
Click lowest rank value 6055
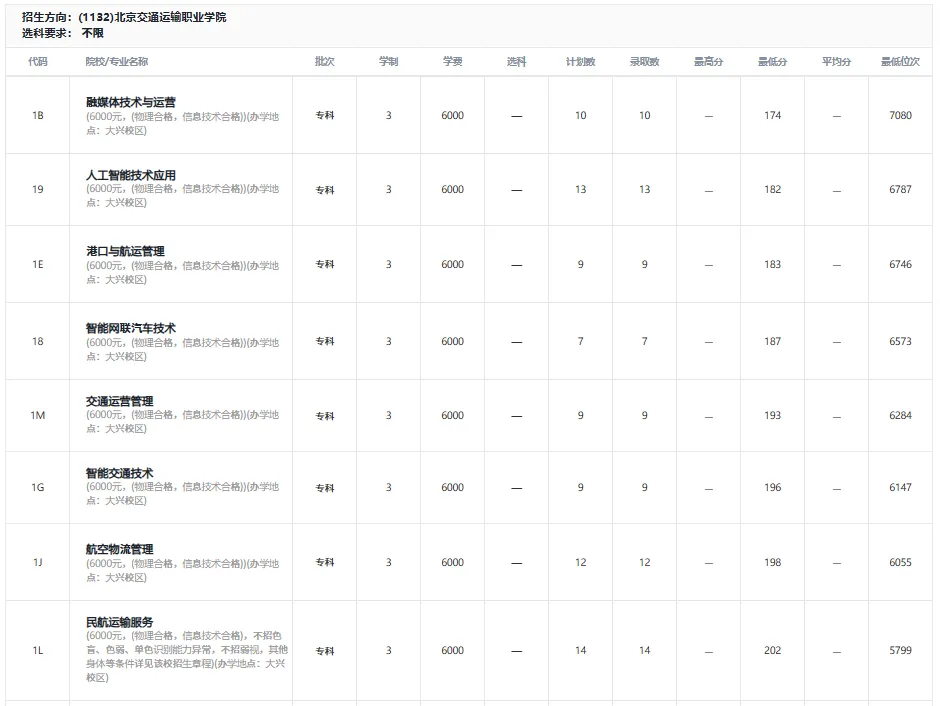pyautogui.click(x=900, y=562)
